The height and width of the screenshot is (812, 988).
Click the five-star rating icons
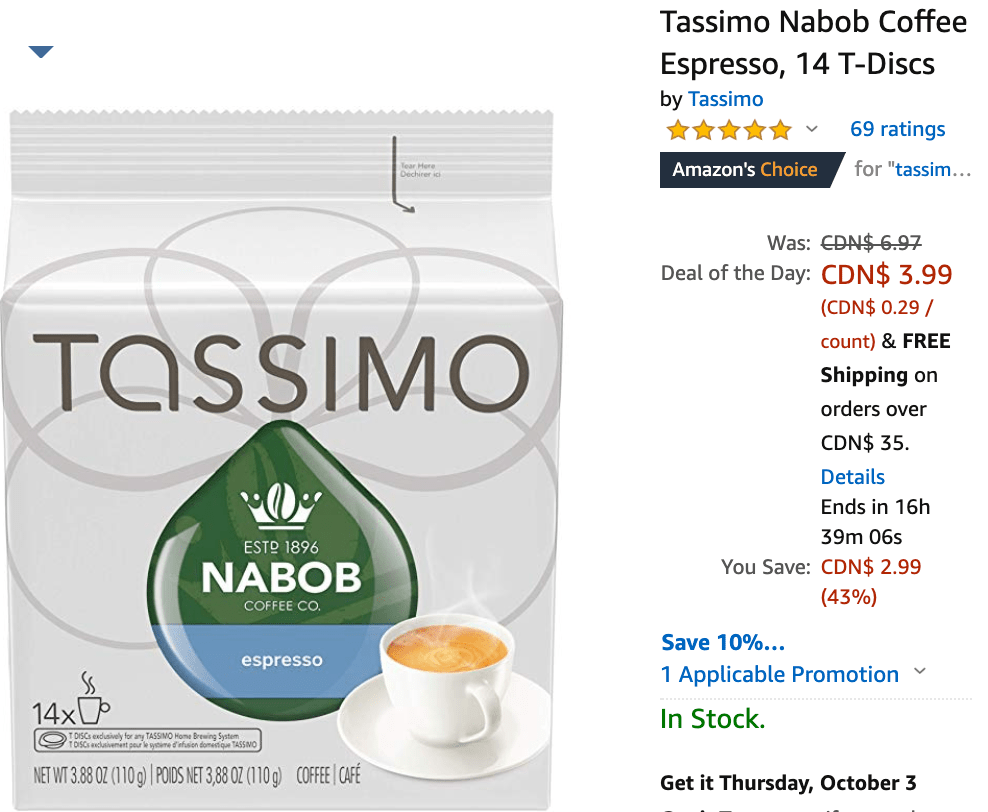click(x=729, y=130)
